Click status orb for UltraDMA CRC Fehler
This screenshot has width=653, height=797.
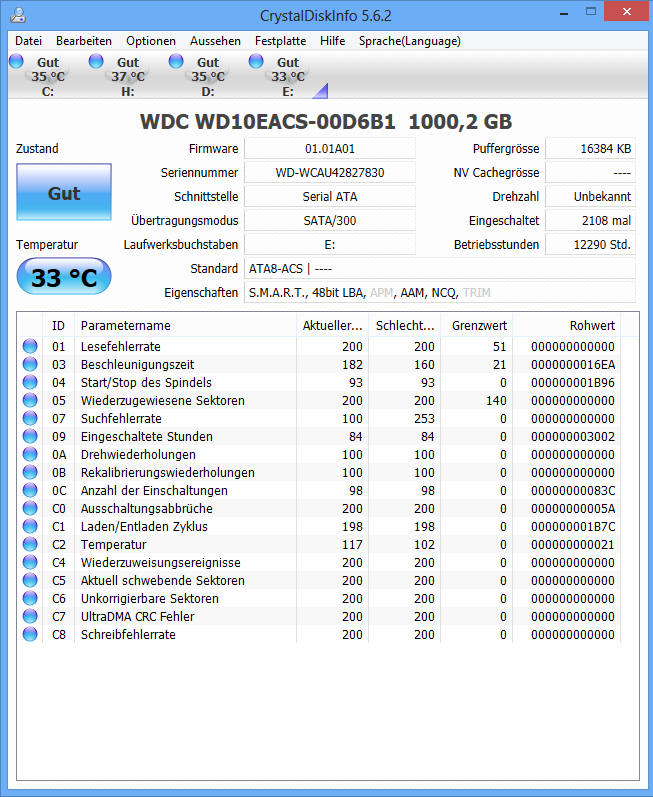tap(30, 616)
